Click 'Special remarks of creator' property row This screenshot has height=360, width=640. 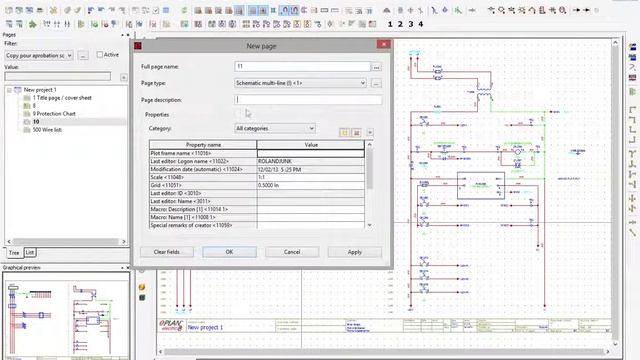[x=256, y=225]
